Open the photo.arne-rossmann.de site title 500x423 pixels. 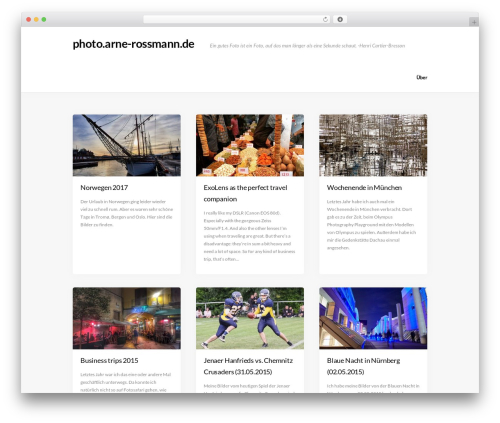point(133,44)
